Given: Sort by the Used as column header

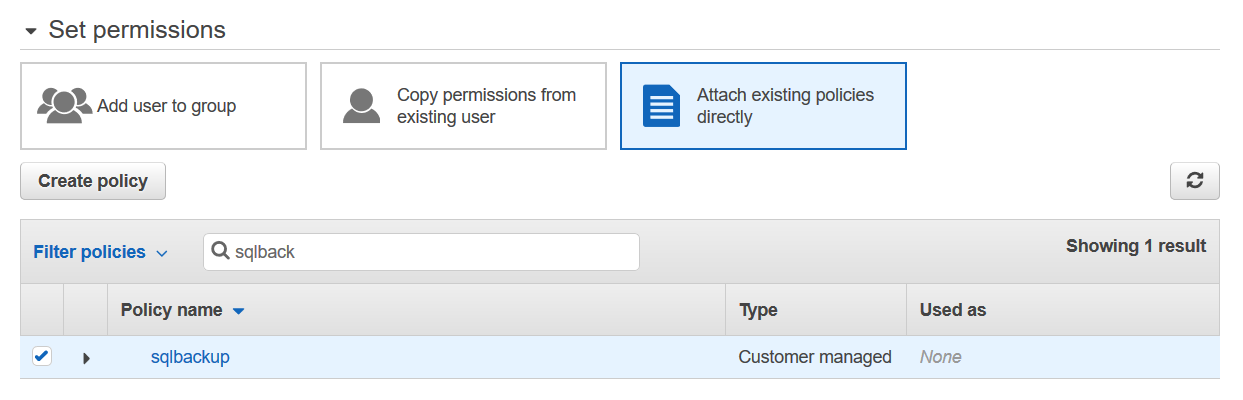Looking at the screenshot, I should (952, 310).
